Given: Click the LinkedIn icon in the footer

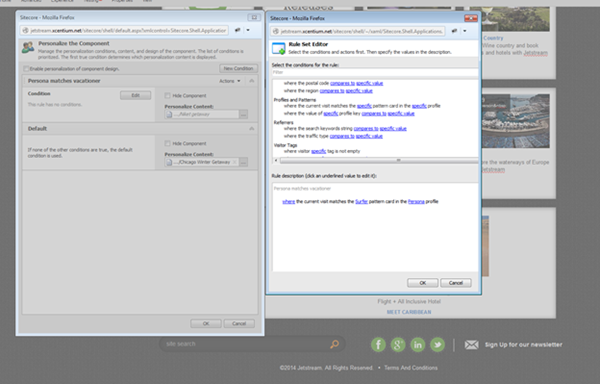Looking at the screenshot, I should tap(418, 345).
